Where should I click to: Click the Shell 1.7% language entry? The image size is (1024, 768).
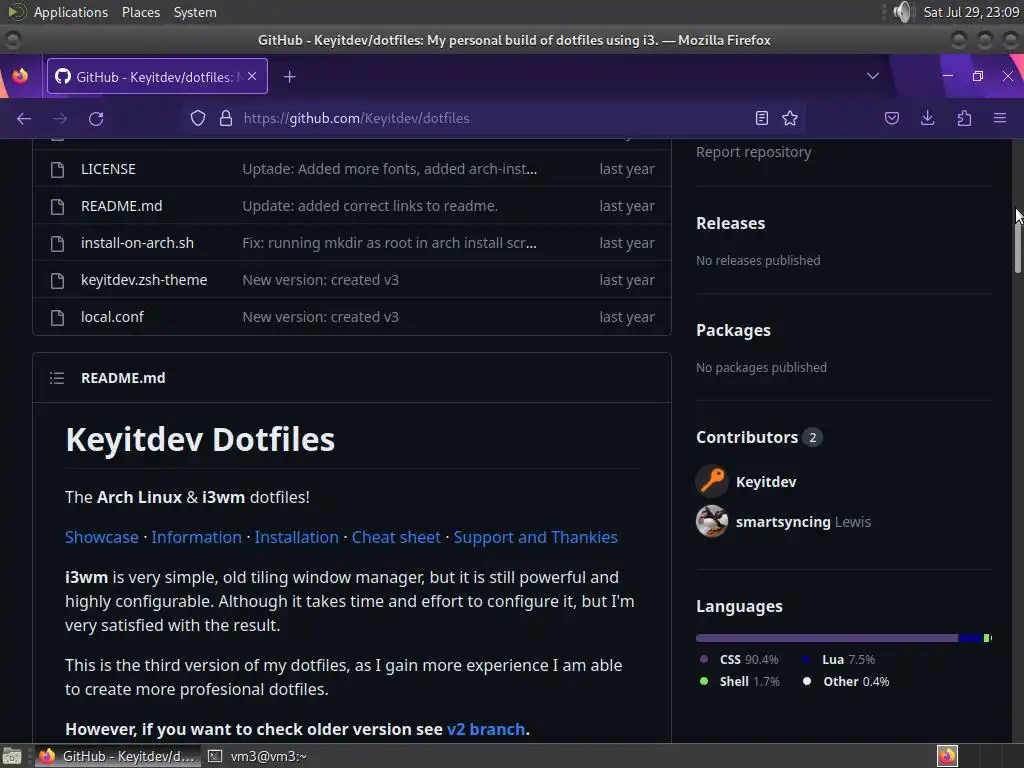[740, 681]
